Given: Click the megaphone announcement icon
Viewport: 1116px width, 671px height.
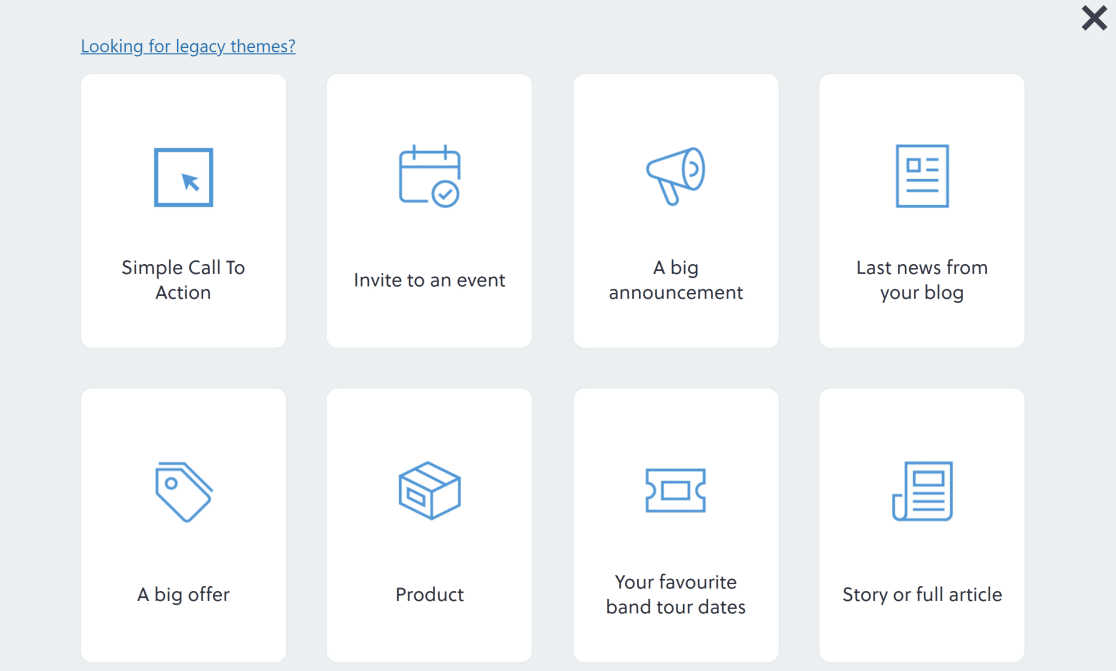Looking at the screenshot, I should pyautogui.click(x=676, y=176).
